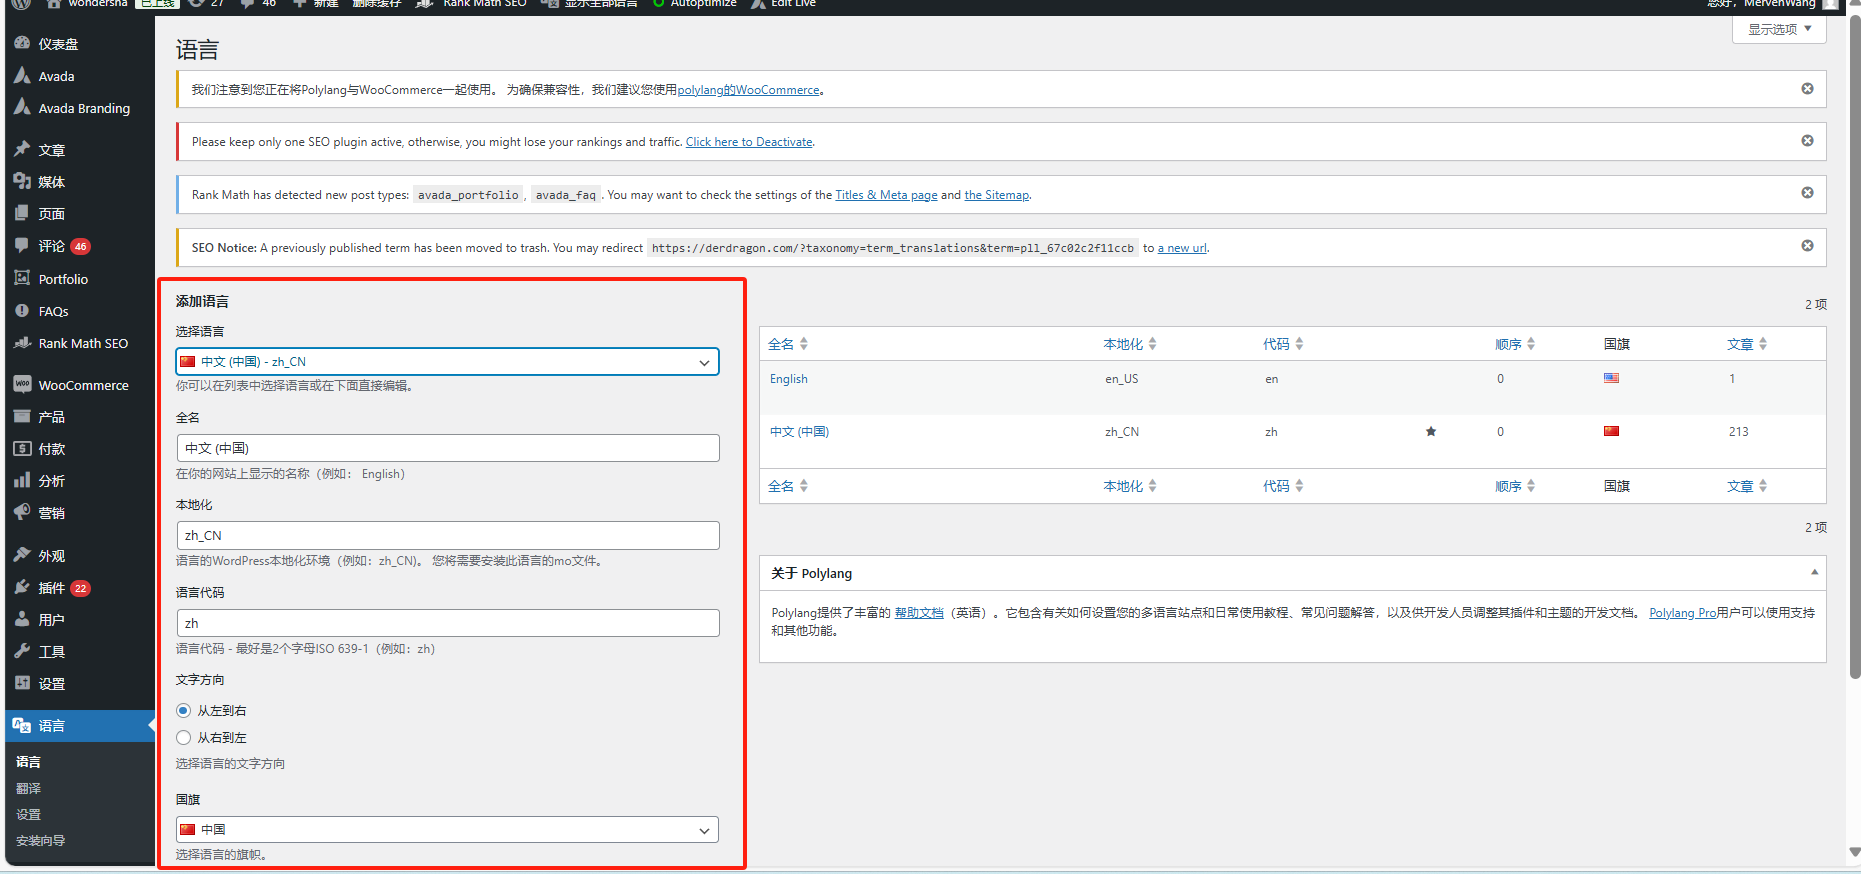
Task: Expand the 显示选项 screen options
Action: (x=1778, y=29)
